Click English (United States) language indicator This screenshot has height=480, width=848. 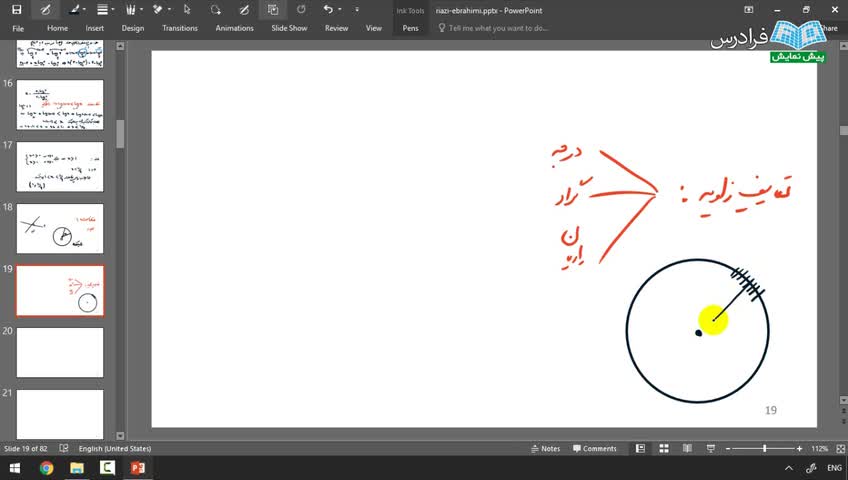coord(115,449)
